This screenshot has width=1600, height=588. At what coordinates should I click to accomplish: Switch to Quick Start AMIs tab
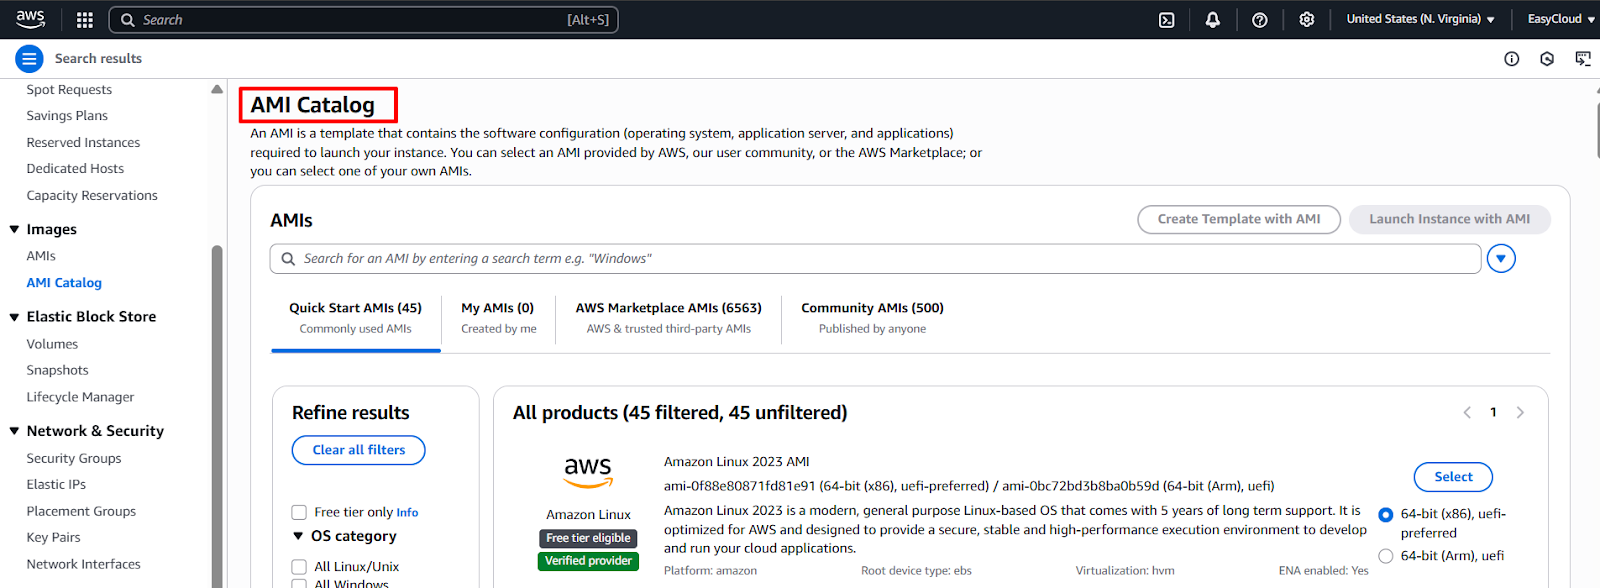tap(356, 318)
